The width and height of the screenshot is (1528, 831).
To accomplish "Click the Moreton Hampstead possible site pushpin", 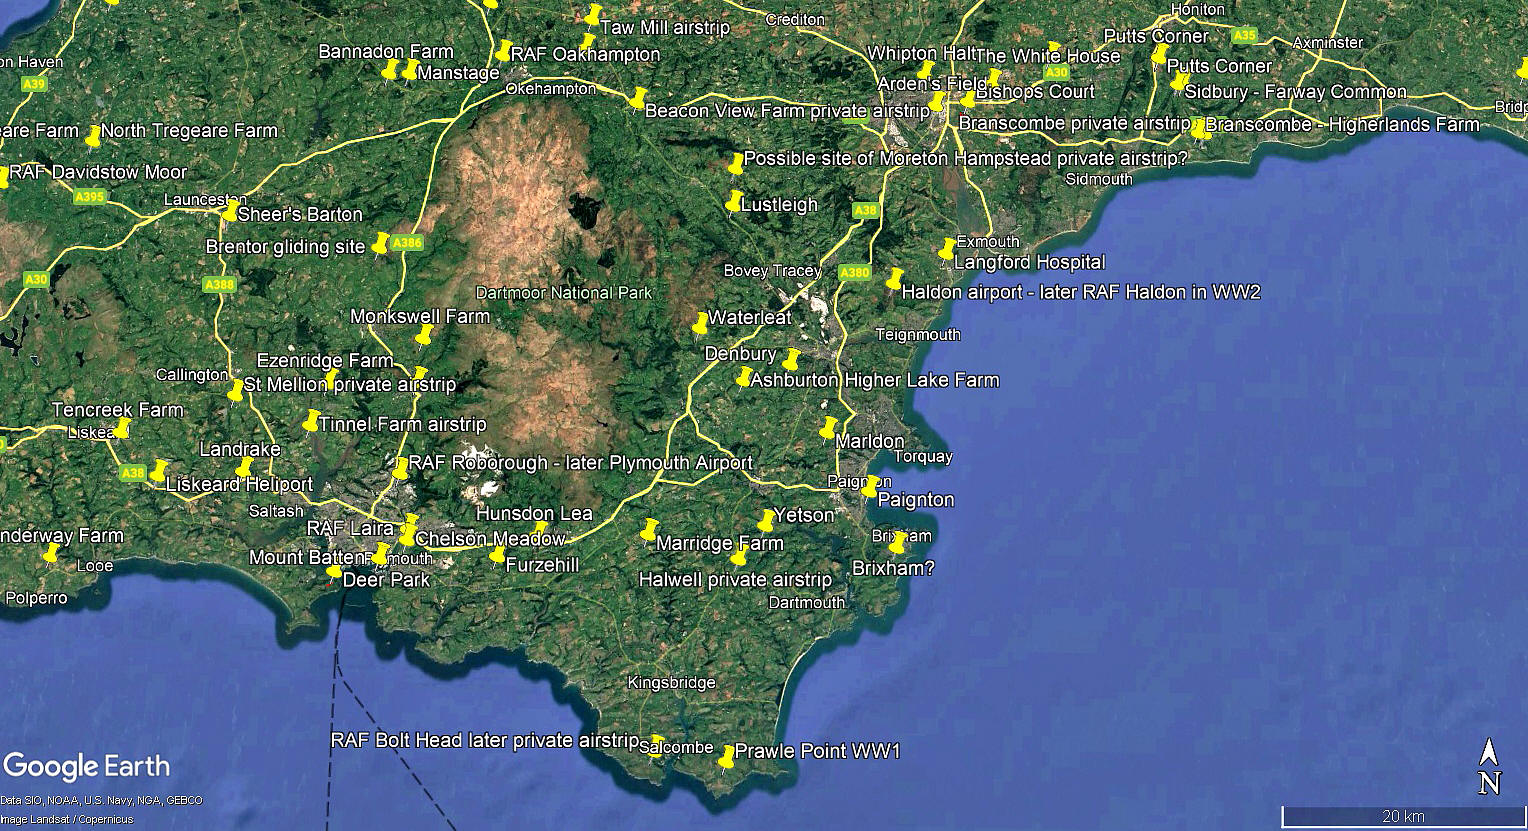I will [x=737, y=163].
